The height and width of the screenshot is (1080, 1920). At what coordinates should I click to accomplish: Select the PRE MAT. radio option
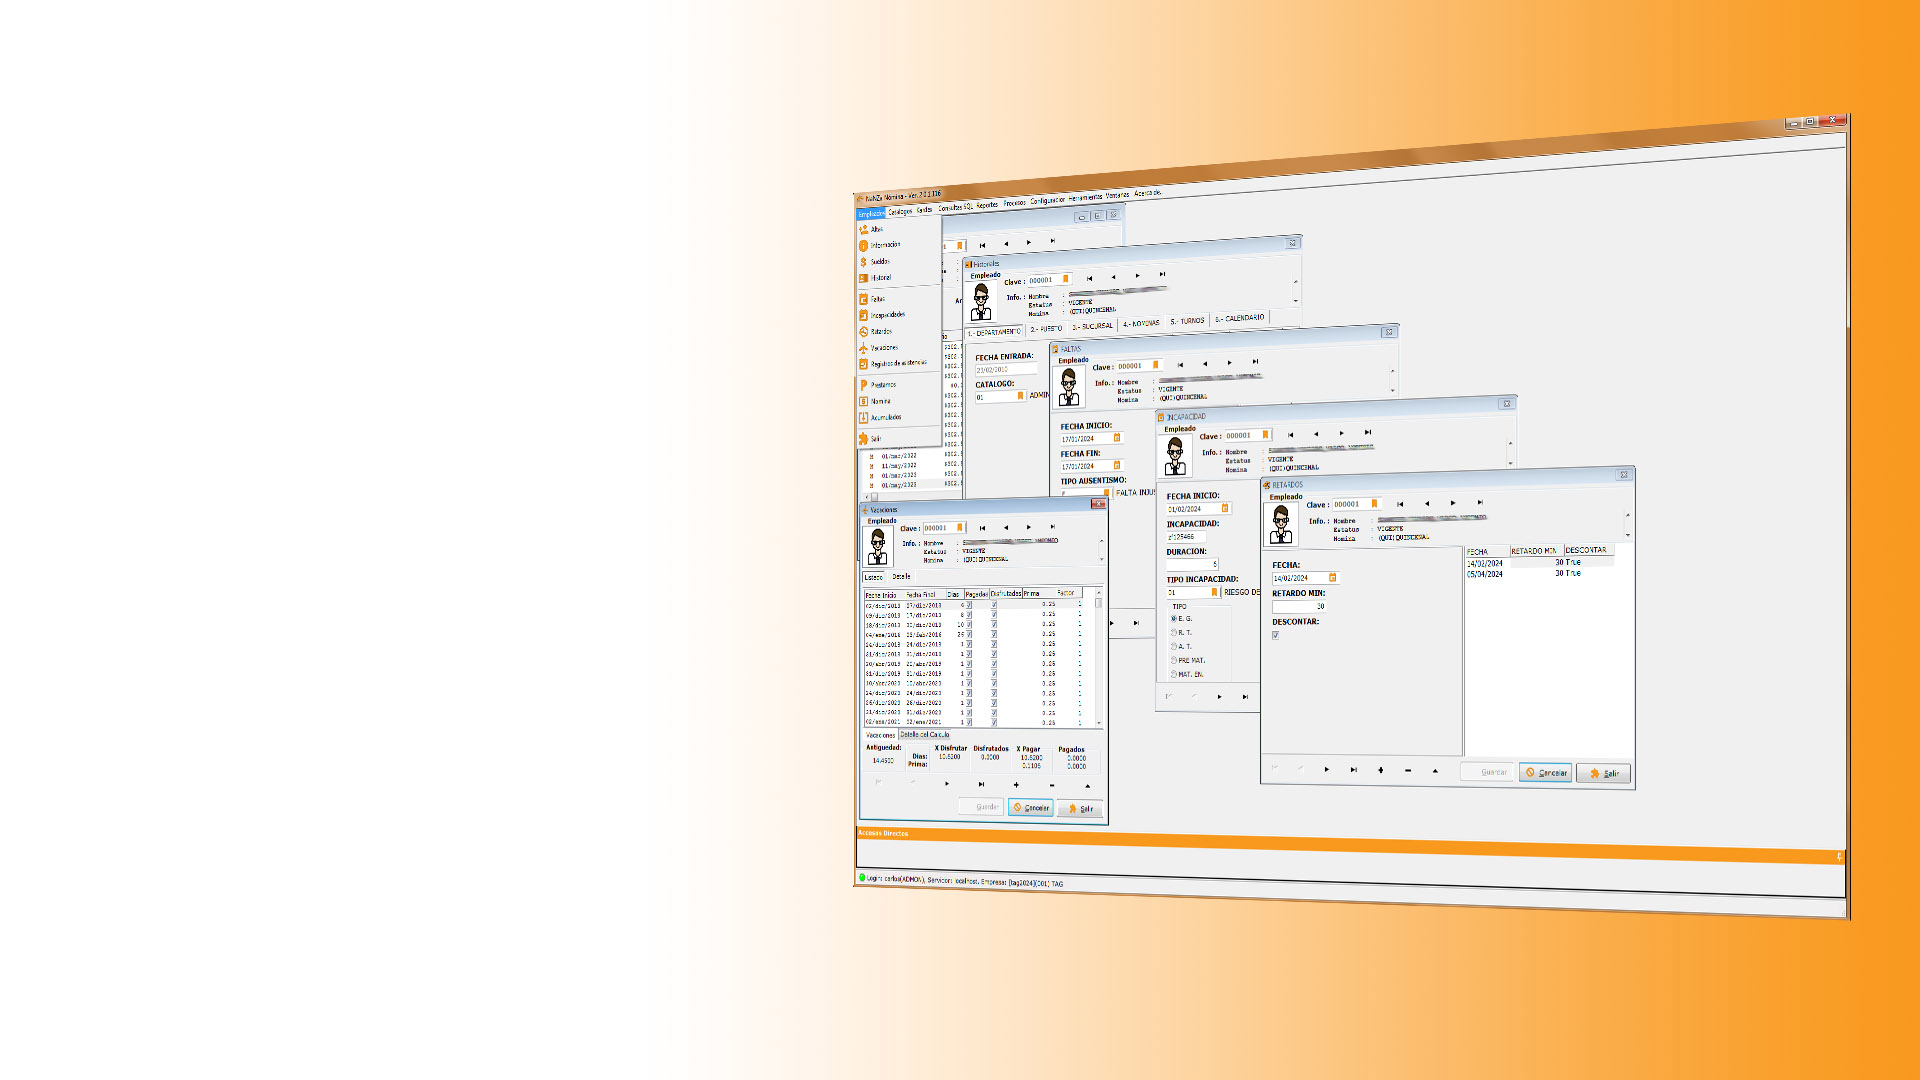tap(1174, 661)
